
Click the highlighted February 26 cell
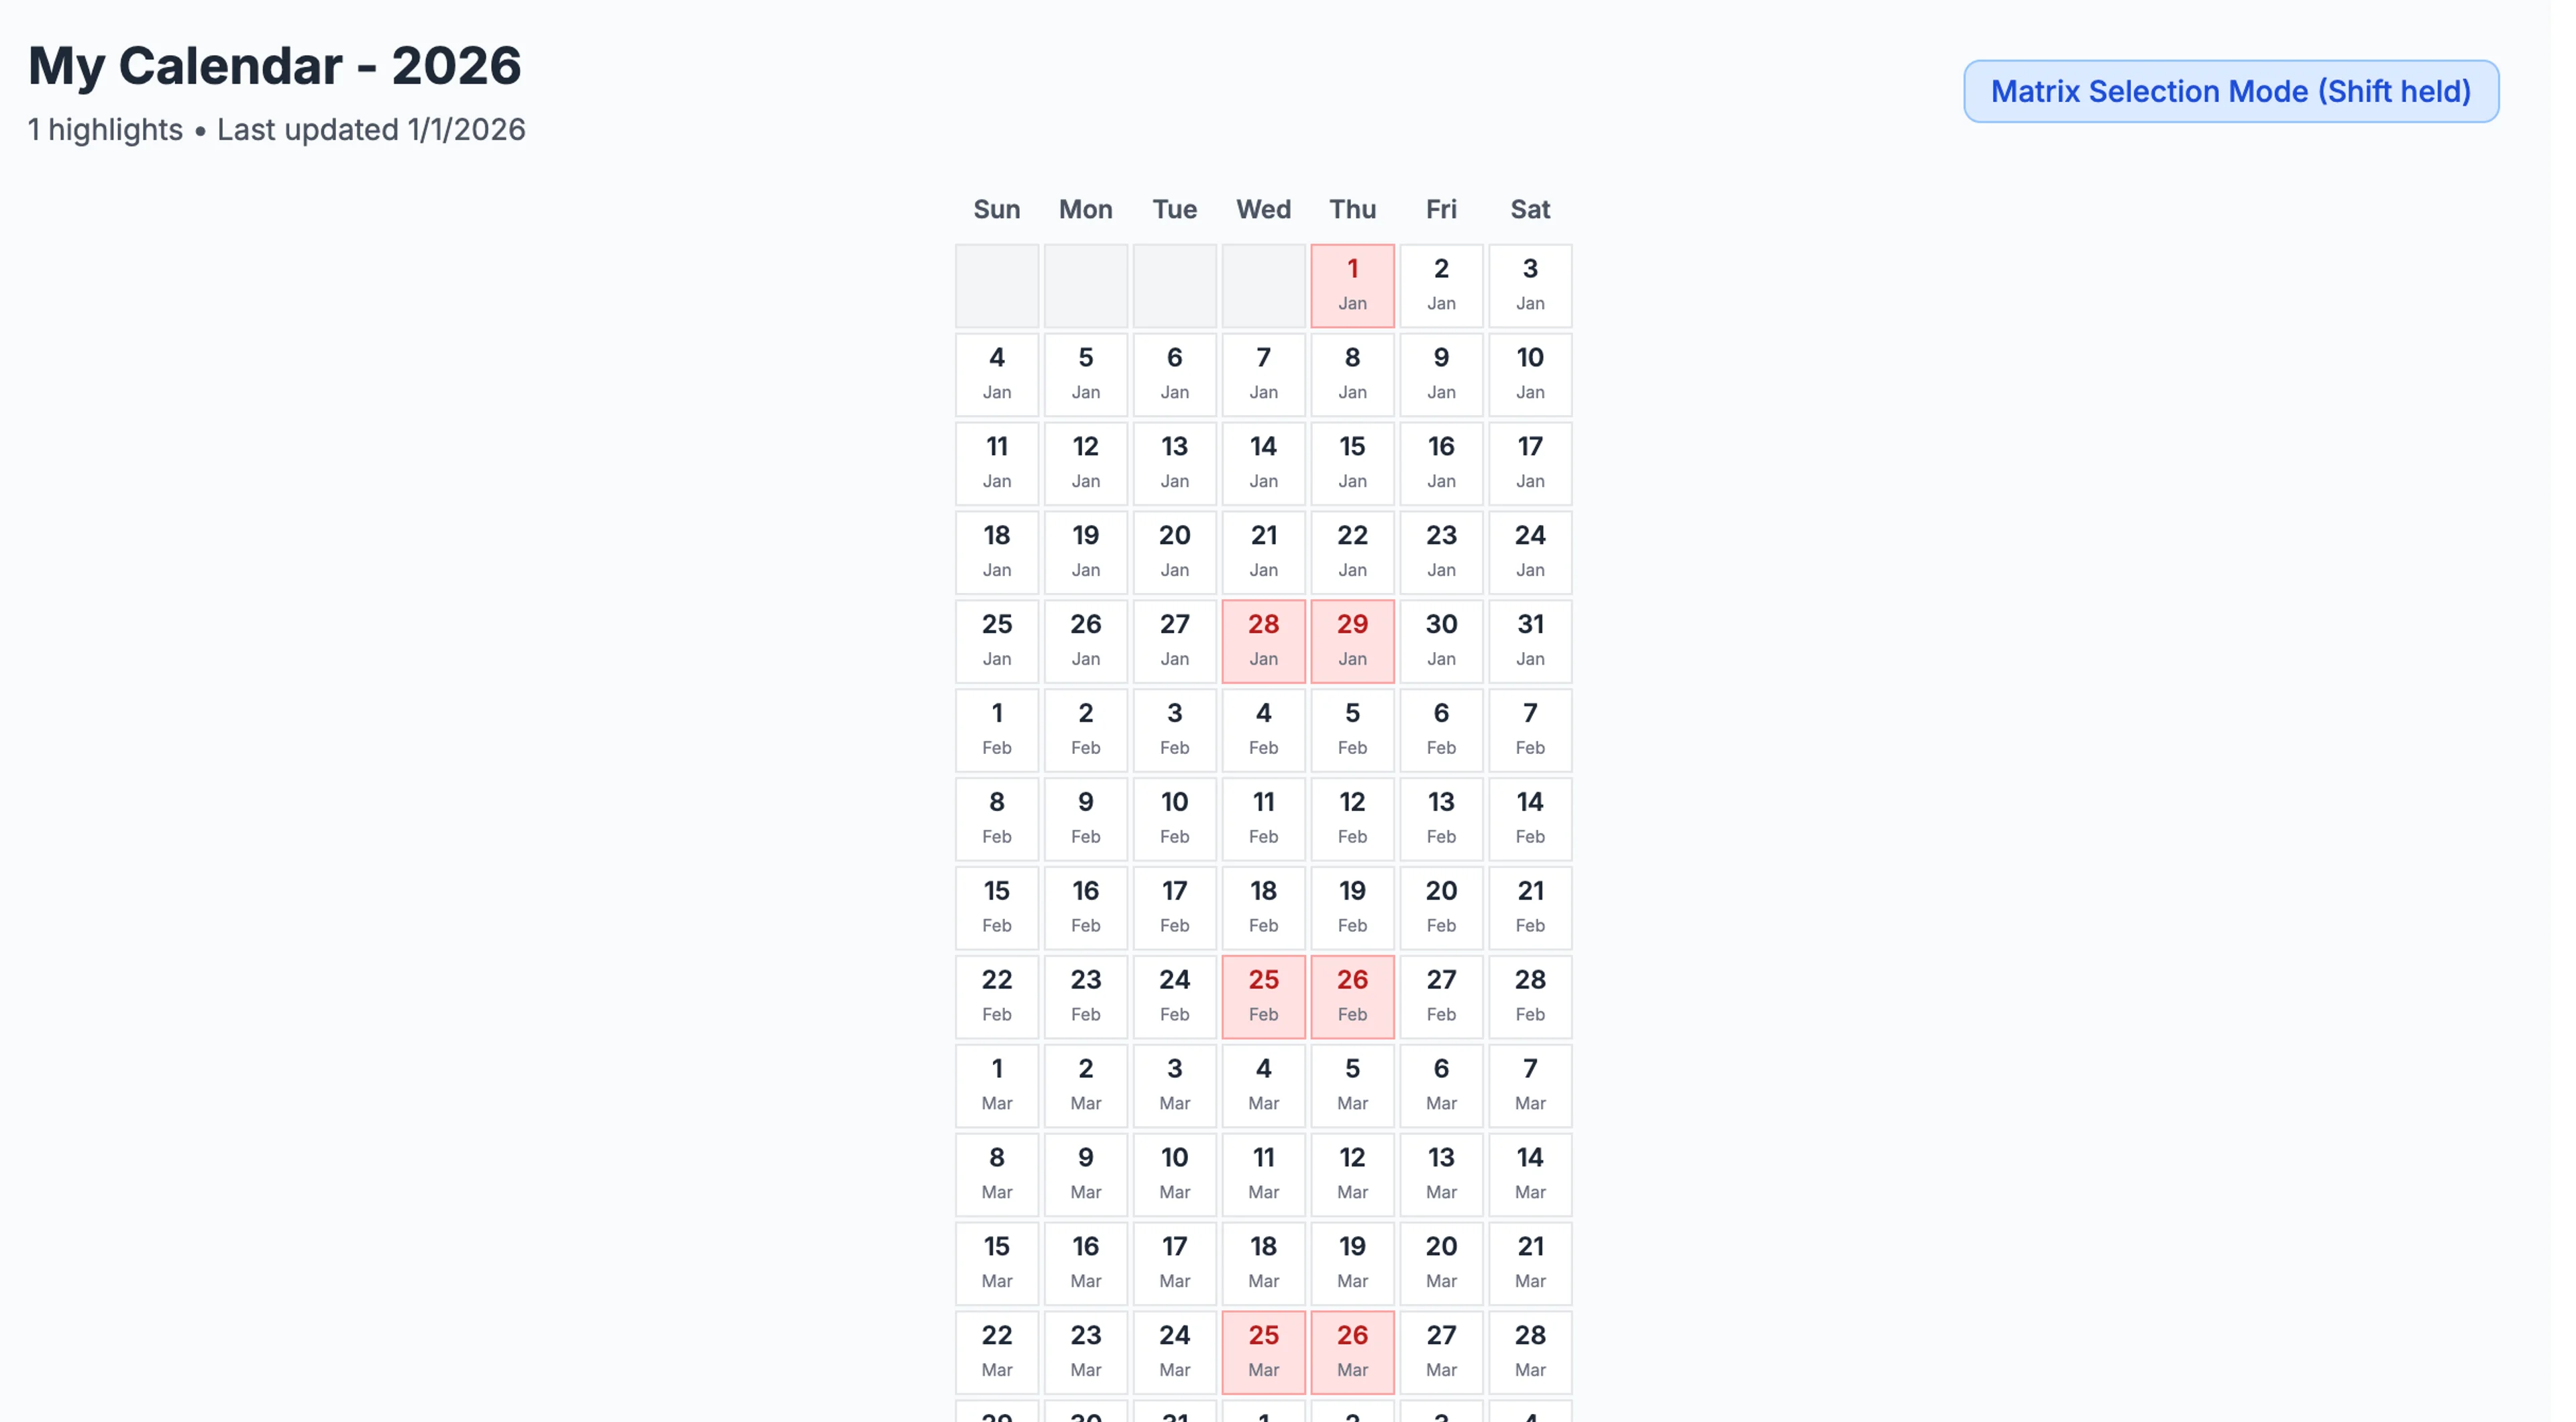(1352, 996)
